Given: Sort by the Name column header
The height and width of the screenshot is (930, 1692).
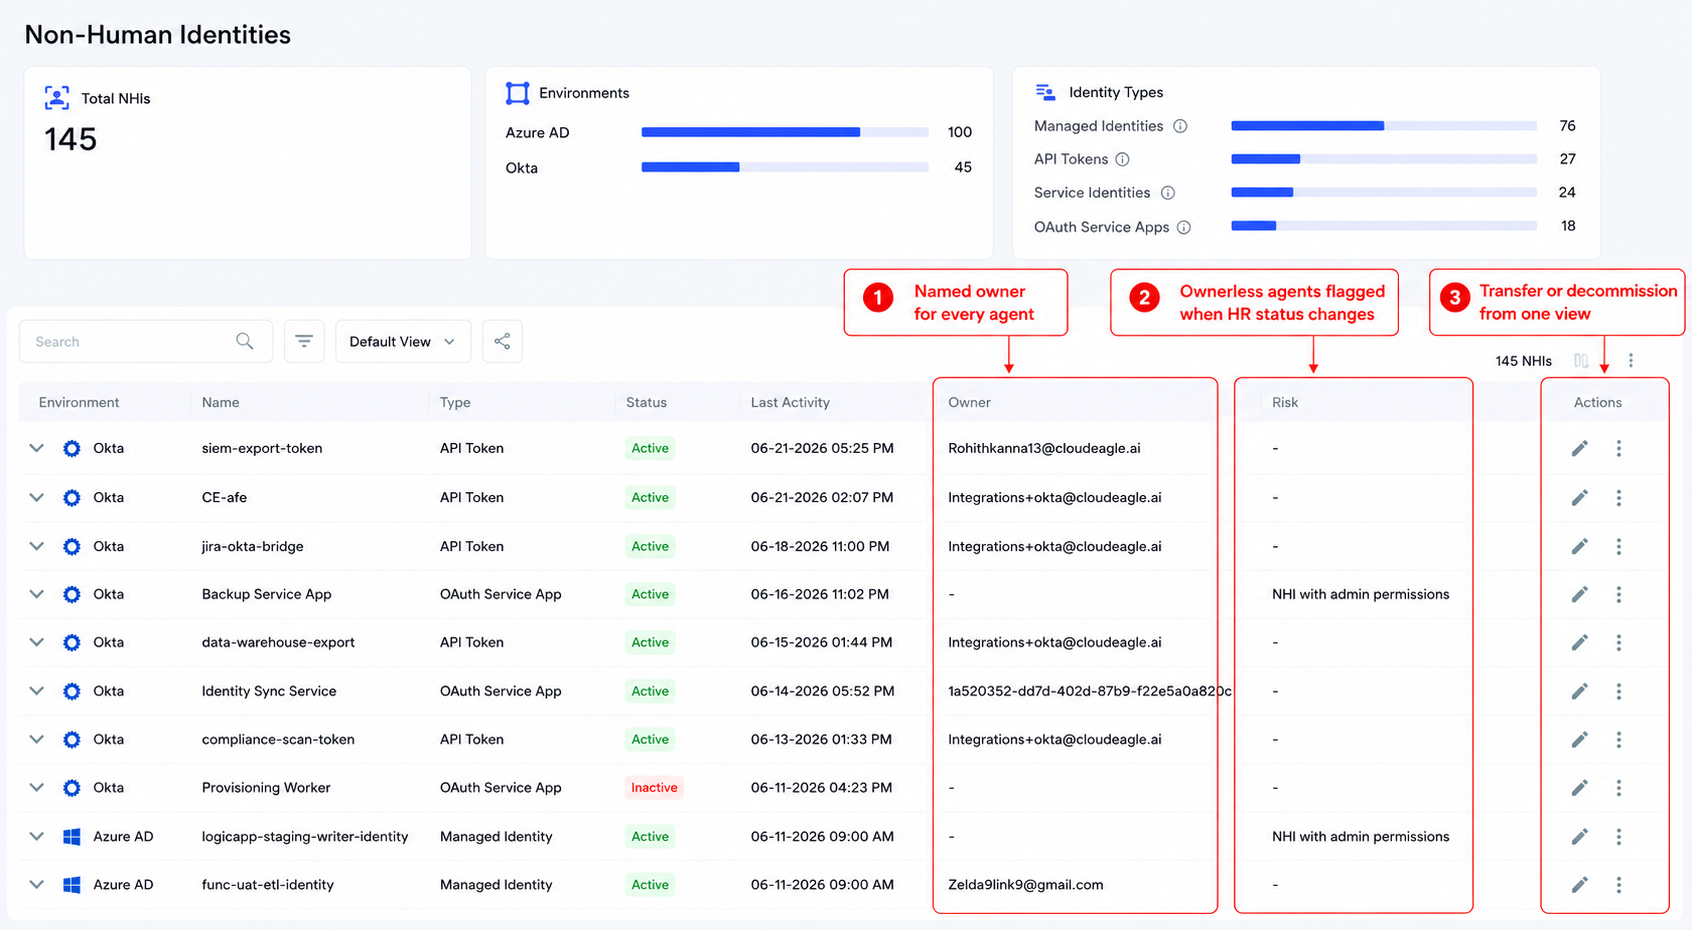Looking at the screenshot, I should click(x=220, y=402).
